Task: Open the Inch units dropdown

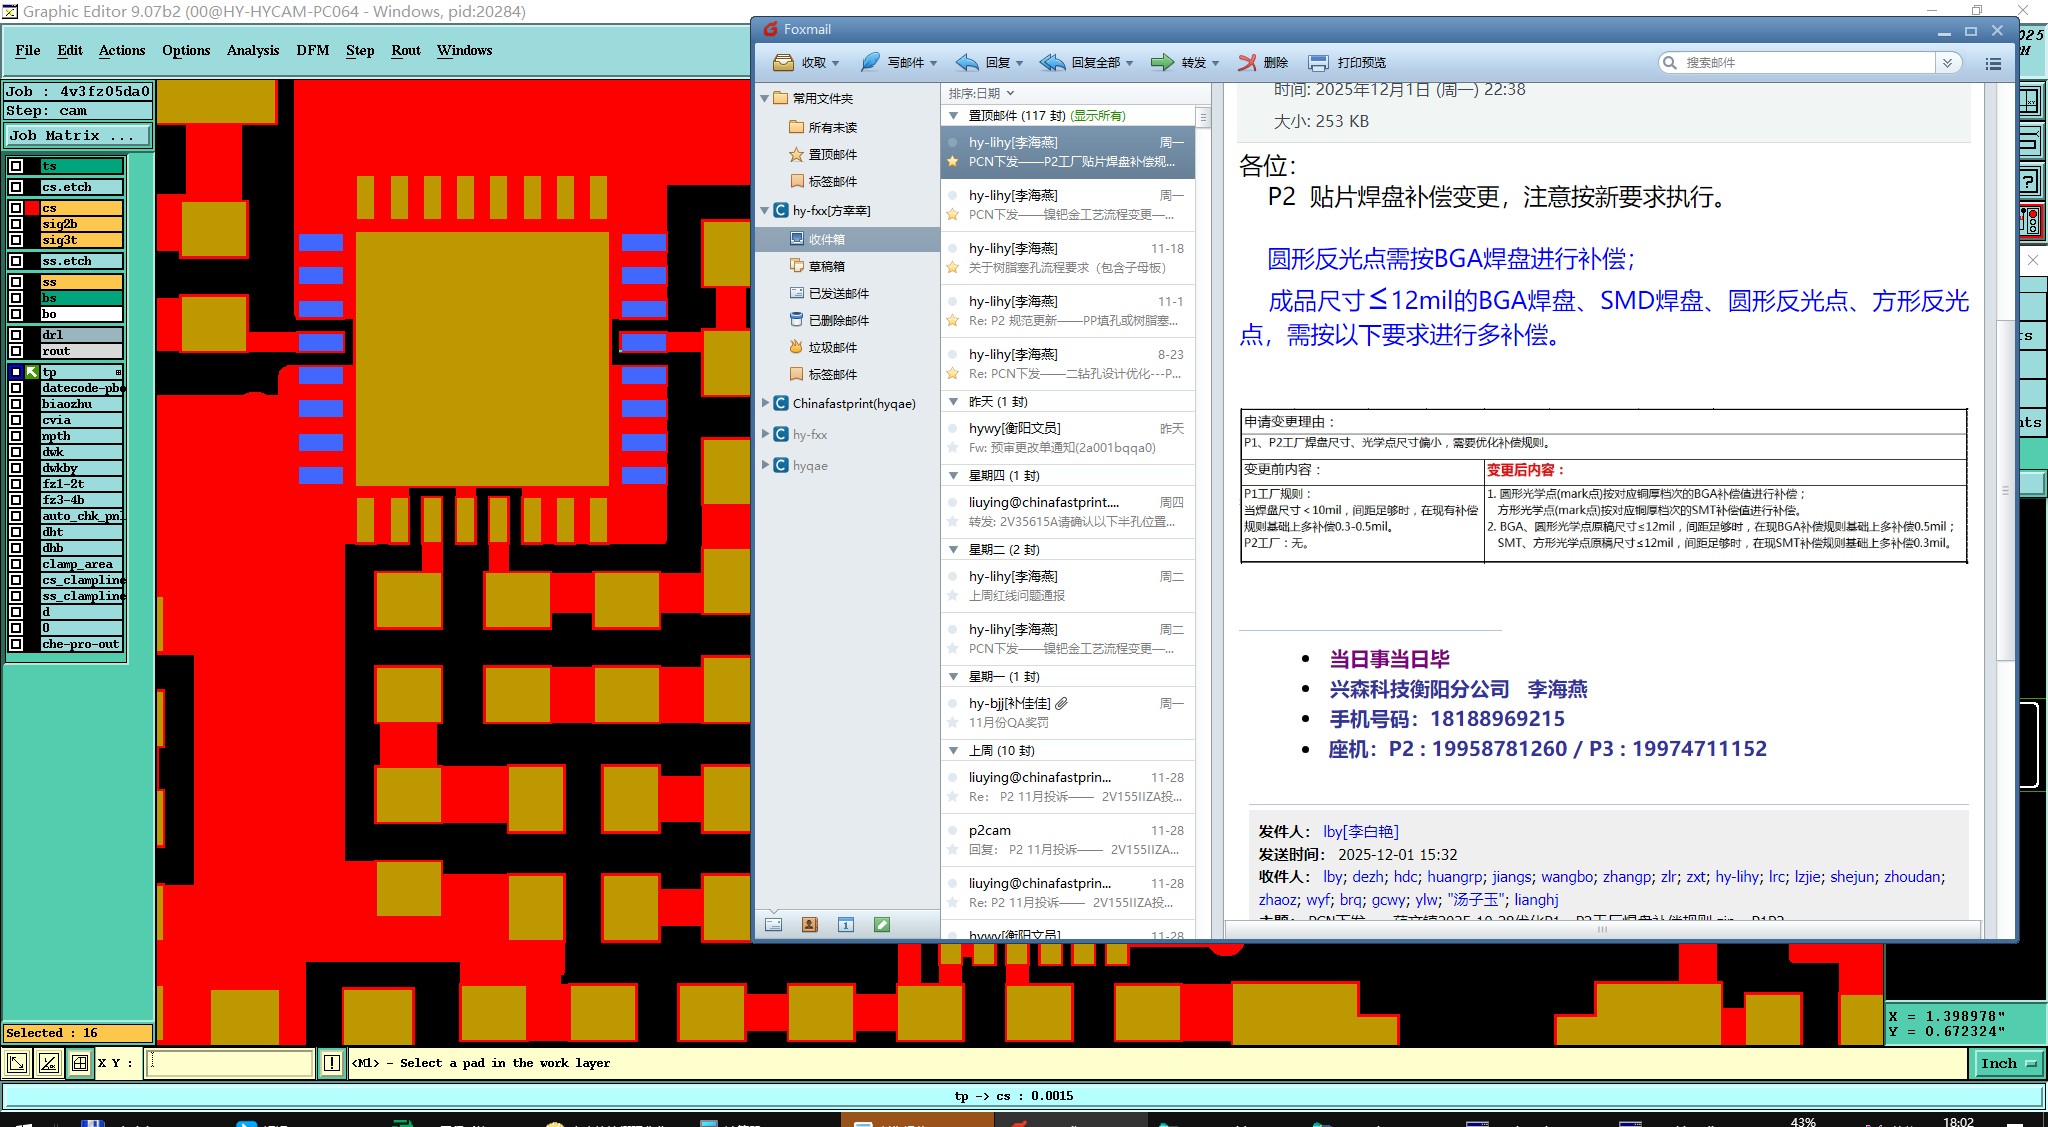Action: 2008,1063
